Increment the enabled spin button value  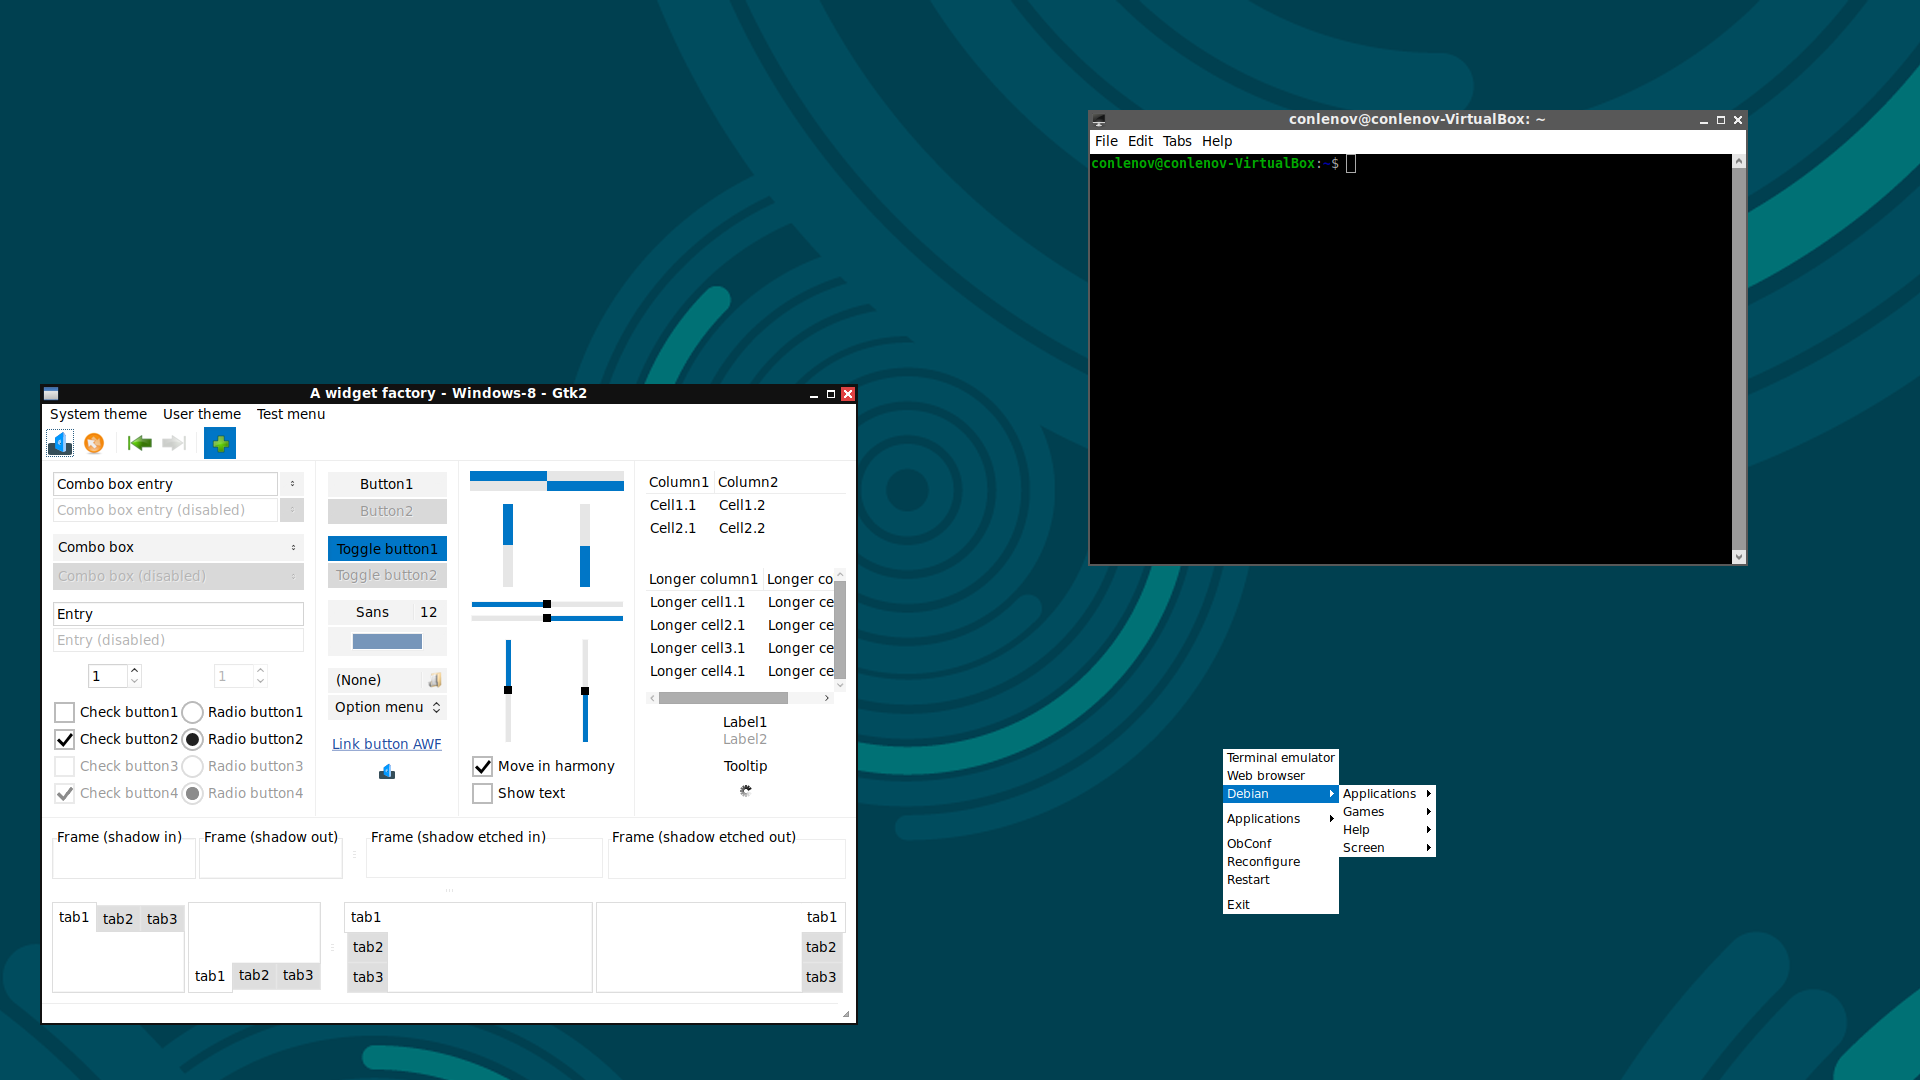[x=135, y=670]
